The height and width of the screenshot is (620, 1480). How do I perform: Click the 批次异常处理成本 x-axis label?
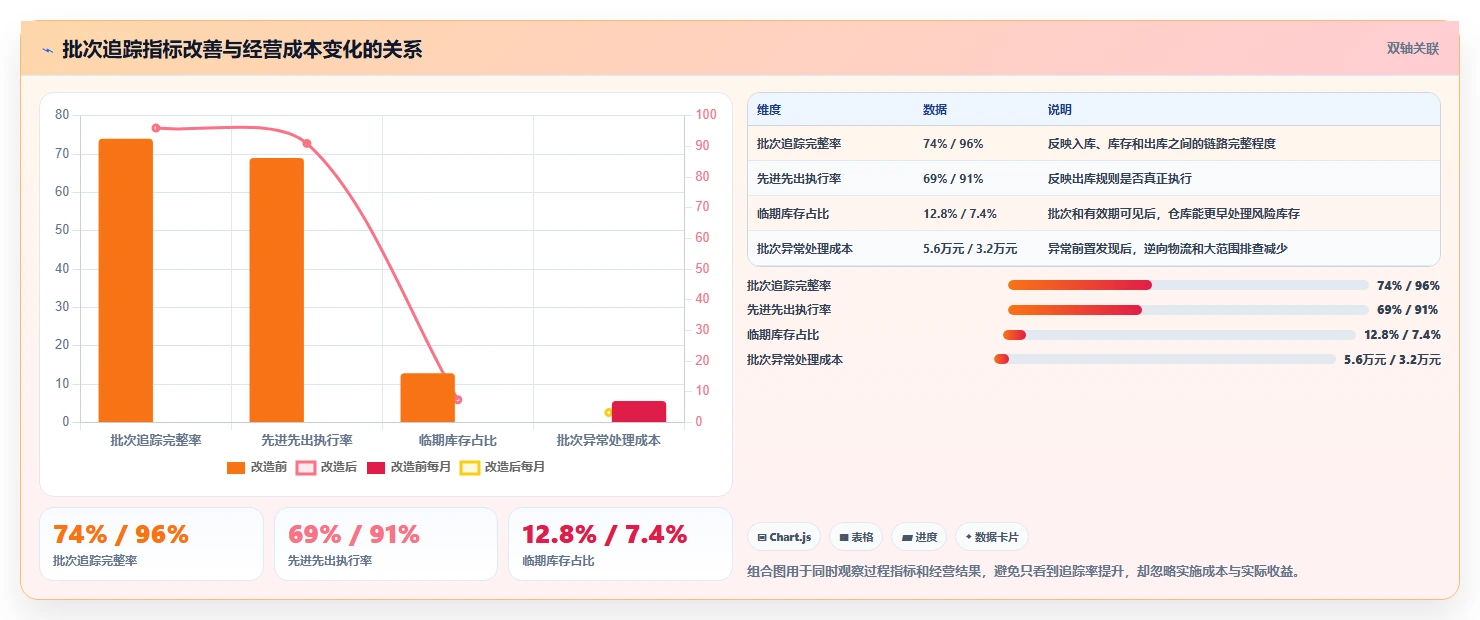click(609, 440)
